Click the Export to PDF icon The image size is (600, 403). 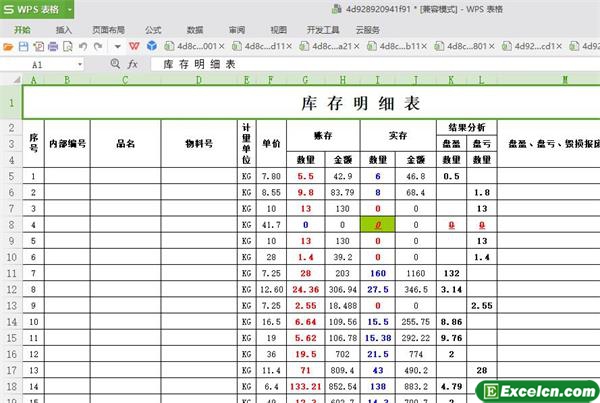38,47
